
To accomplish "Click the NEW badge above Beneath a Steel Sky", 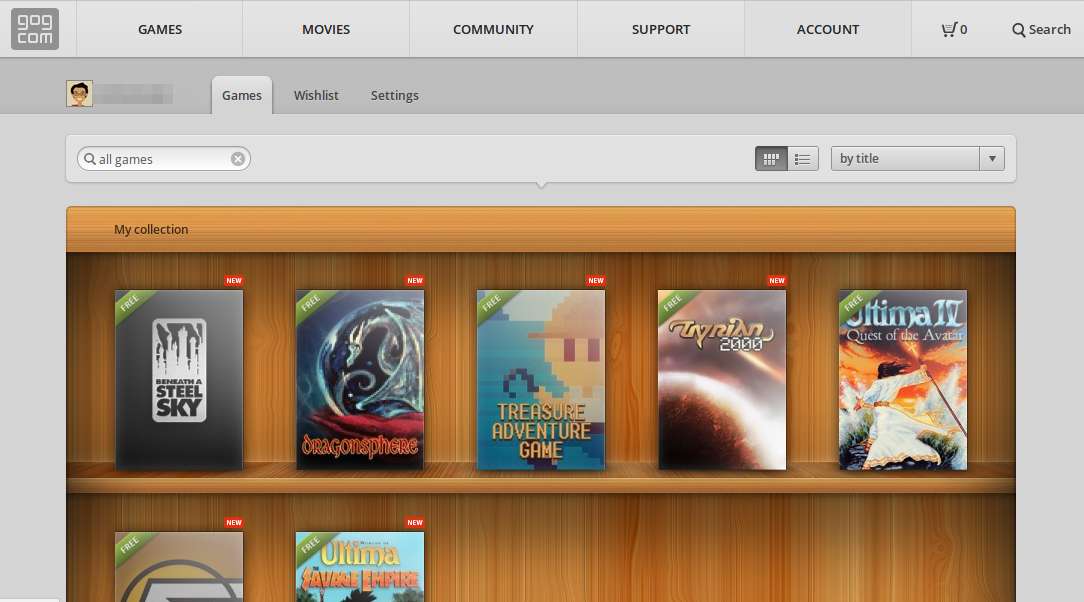I will [234, 281].
